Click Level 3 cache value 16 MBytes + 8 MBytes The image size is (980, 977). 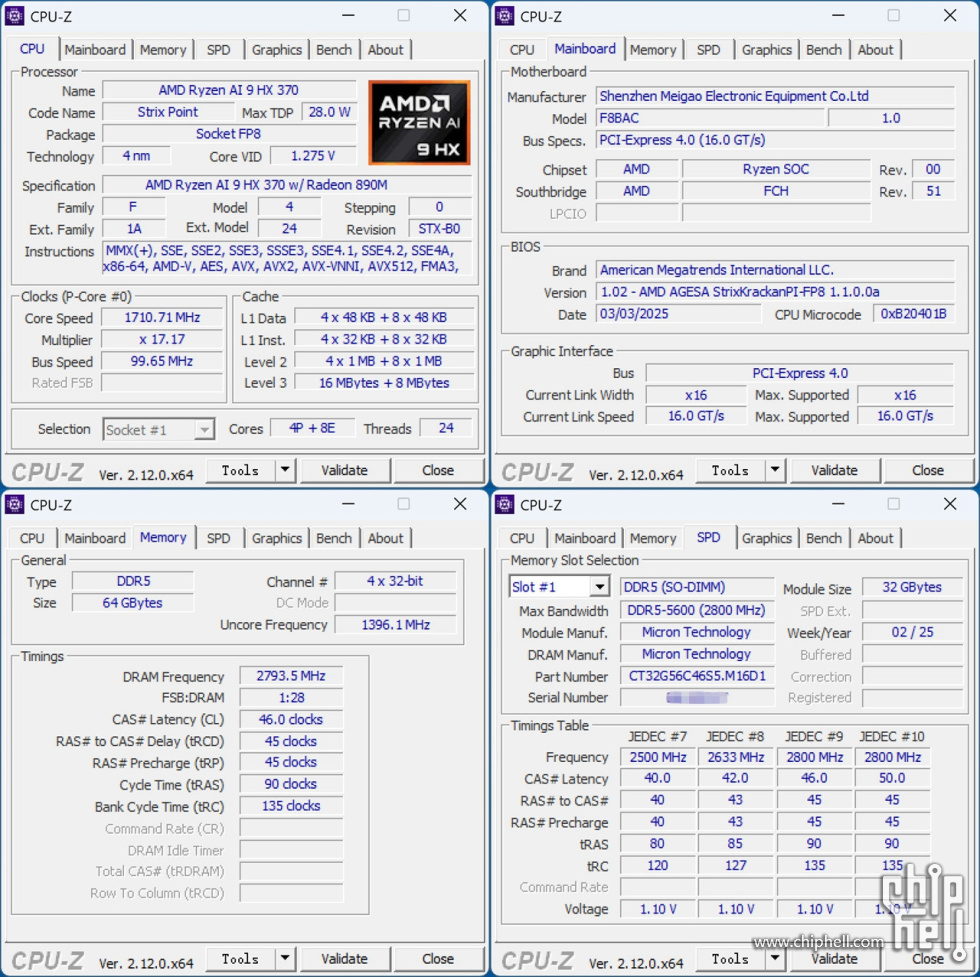[384, 383]
